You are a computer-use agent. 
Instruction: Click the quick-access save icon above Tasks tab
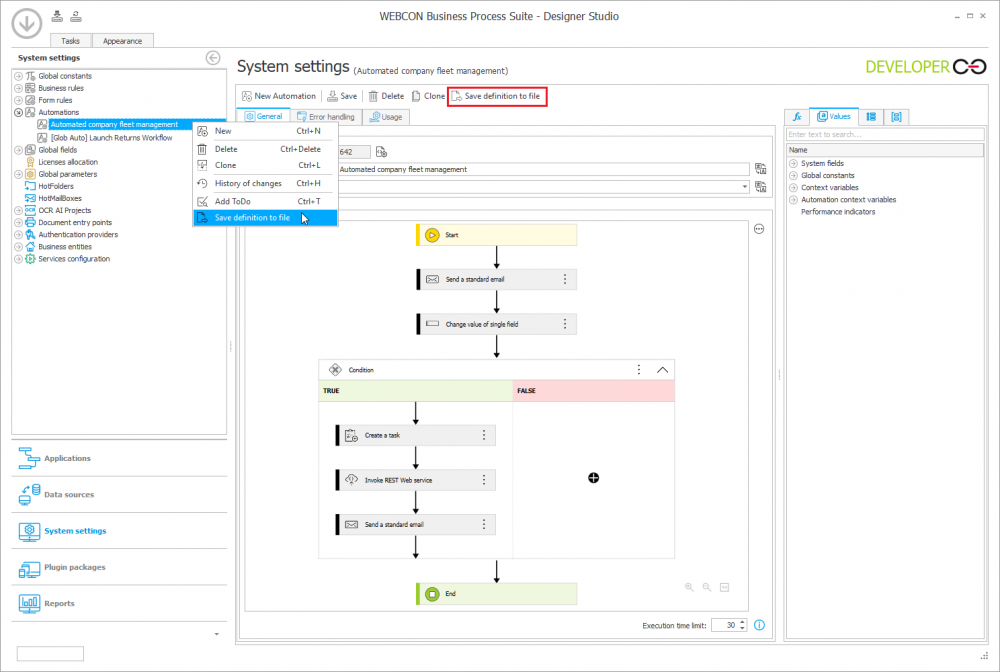(57, 17)
